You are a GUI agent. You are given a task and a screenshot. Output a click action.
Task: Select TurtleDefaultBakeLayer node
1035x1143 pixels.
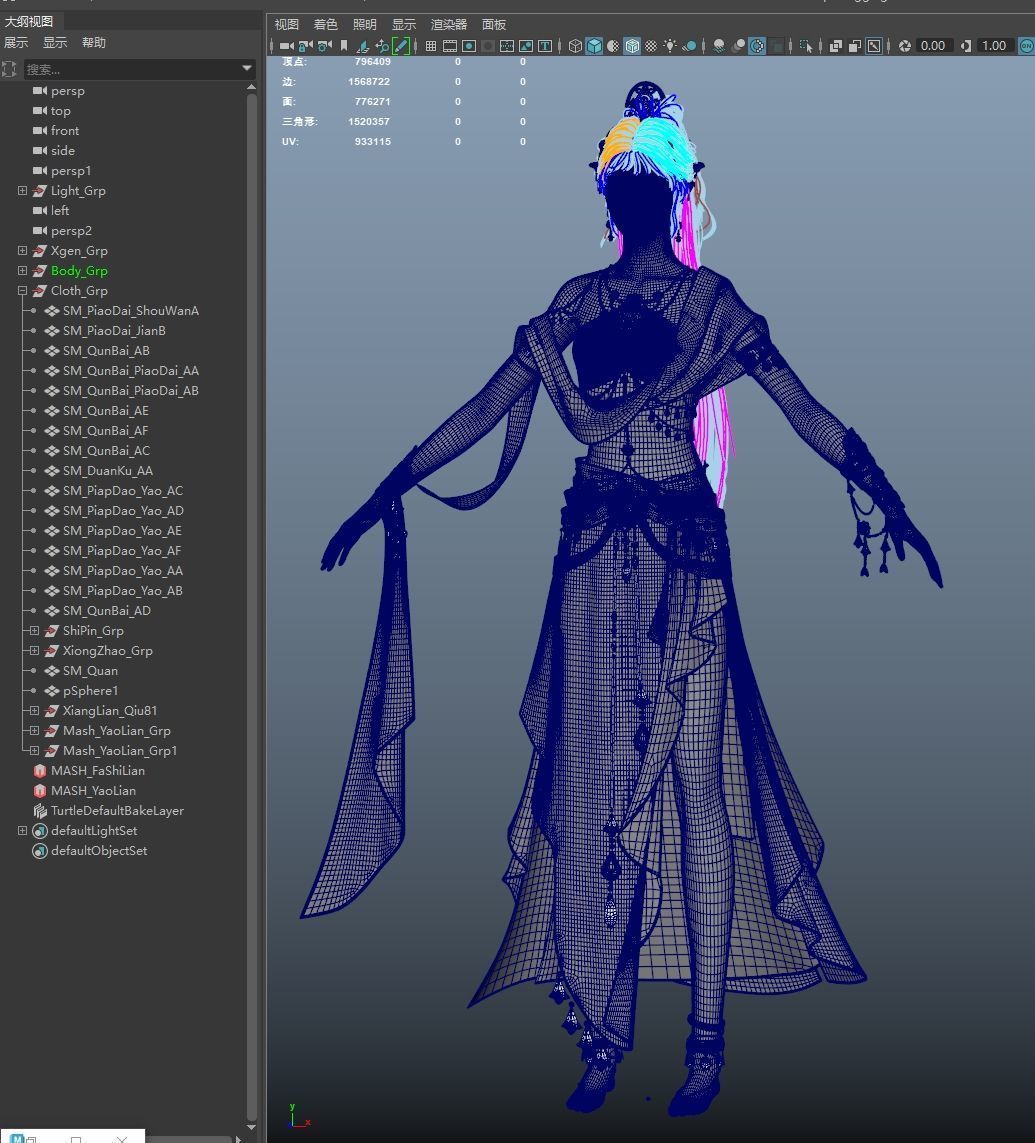tap(117, 811)
